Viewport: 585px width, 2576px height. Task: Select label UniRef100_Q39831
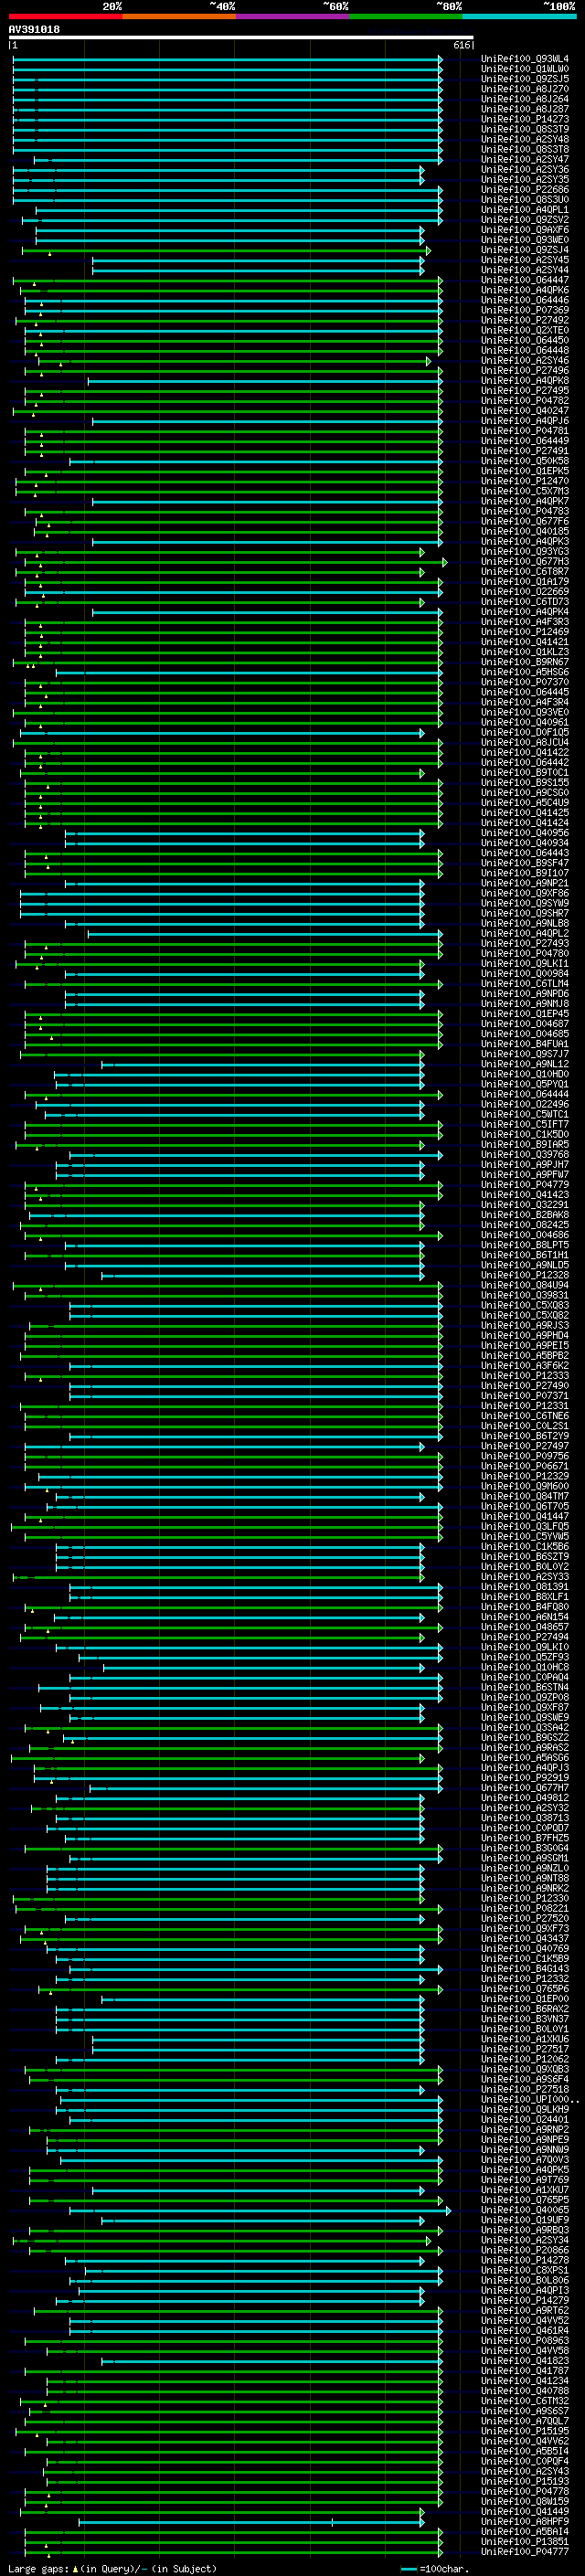click(525, 1296)
